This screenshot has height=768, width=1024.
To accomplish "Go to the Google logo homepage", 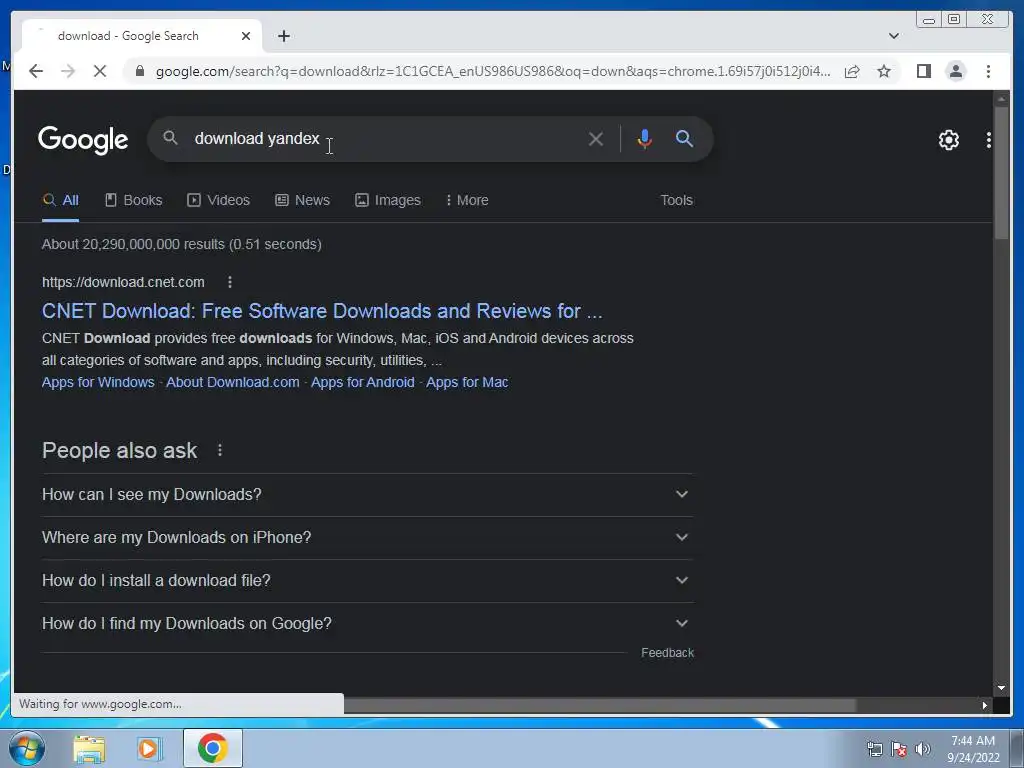I will pos(83,140).
